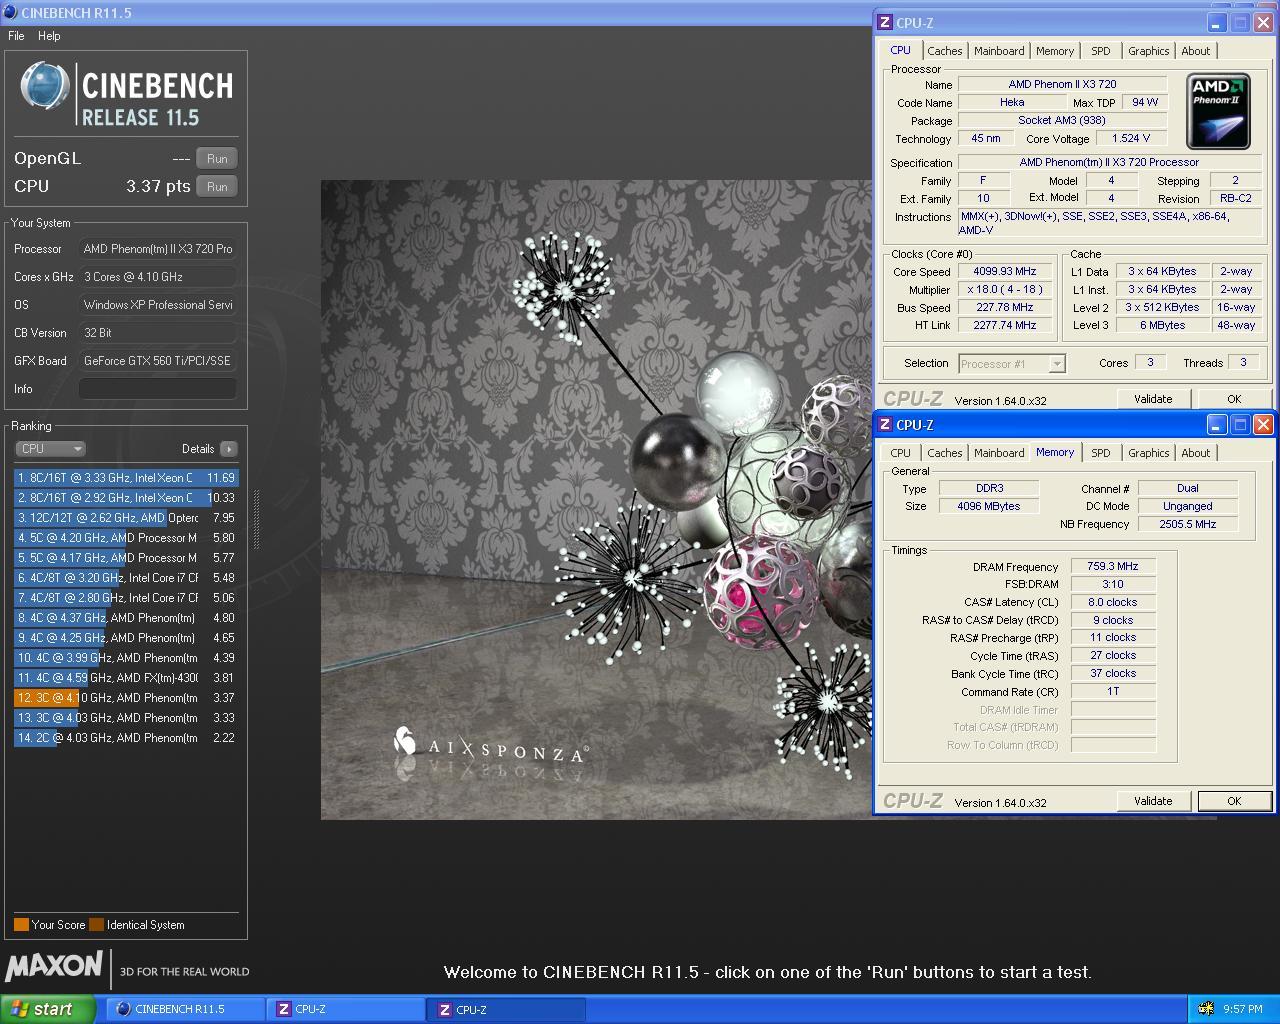Open SPD tab in bottom CPU-Z window
The image size is (1280, 1024).
click(1100, 453)
